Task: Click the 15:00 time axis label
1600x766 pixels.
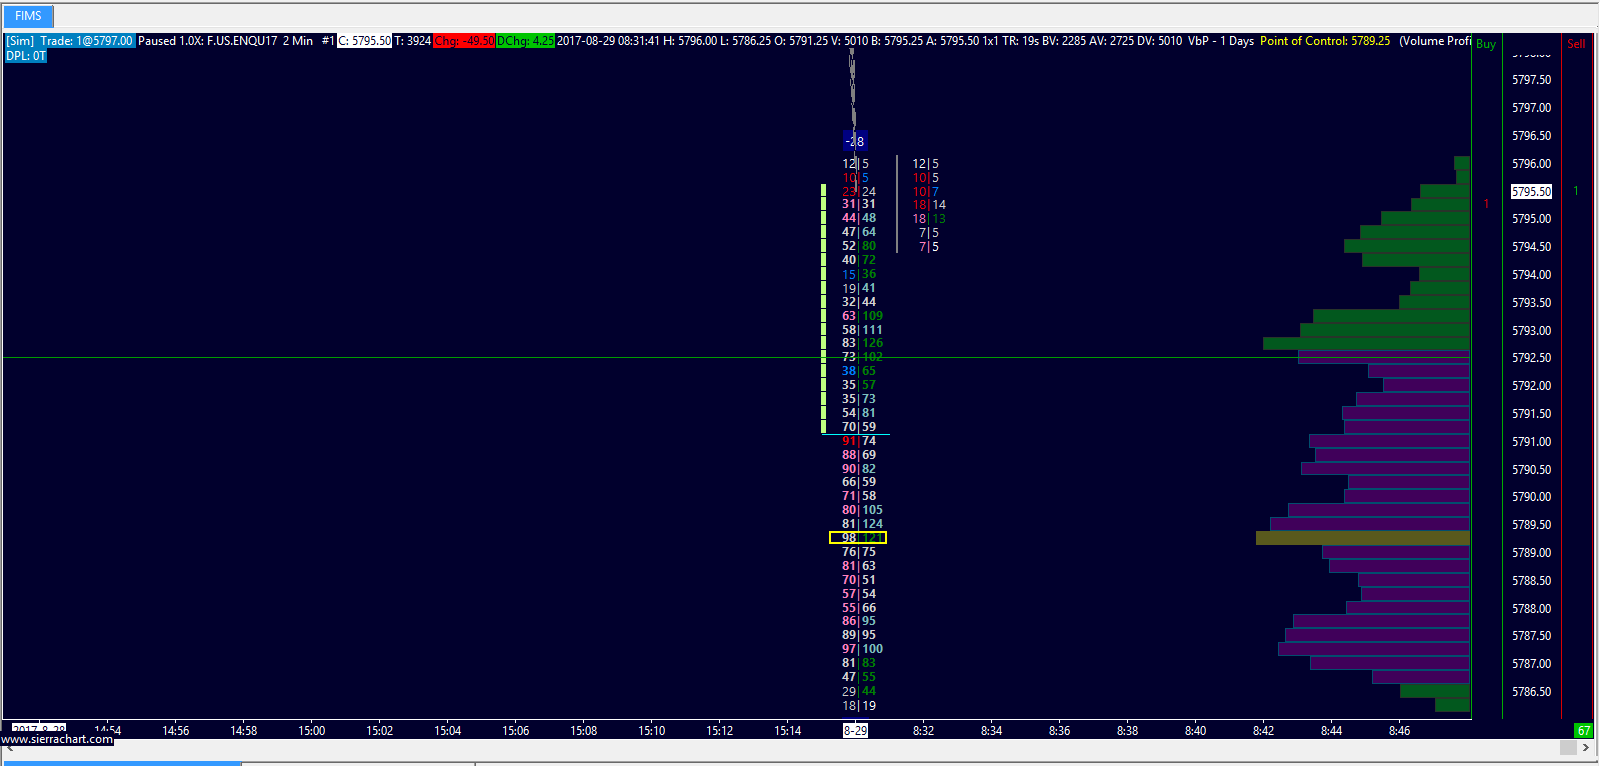Action: click(x=312, y=731)
